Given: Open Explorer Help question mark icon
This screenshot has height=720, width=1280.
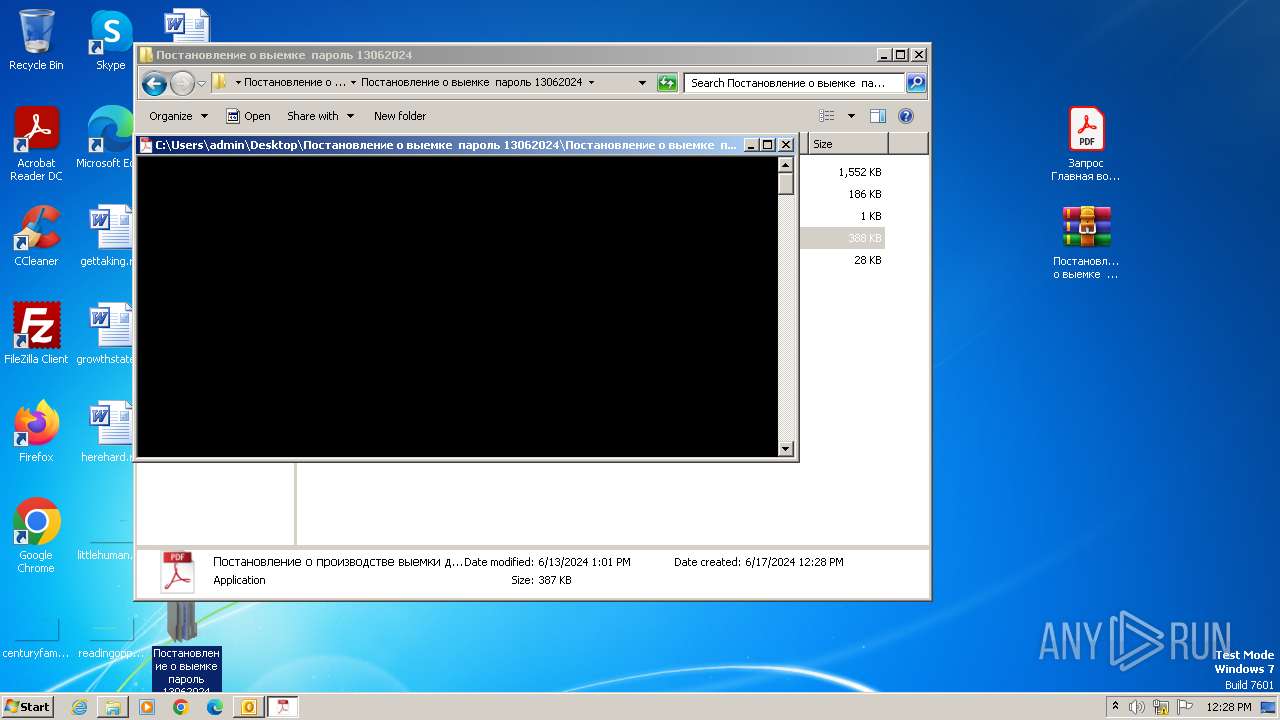Looking at the screenshot, I should 906,116.
